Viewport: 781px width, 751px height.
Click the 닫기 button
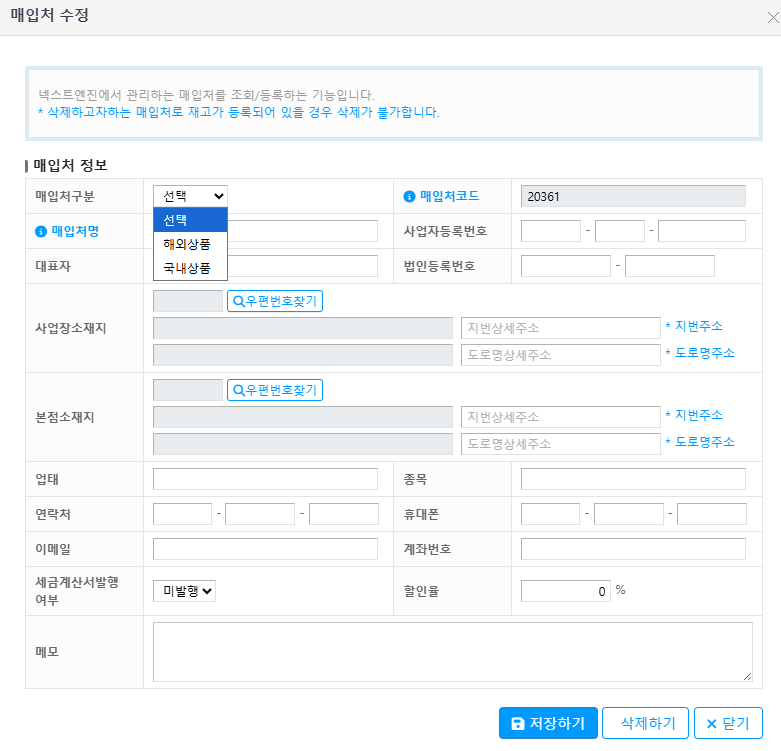(x=728, y=723)
